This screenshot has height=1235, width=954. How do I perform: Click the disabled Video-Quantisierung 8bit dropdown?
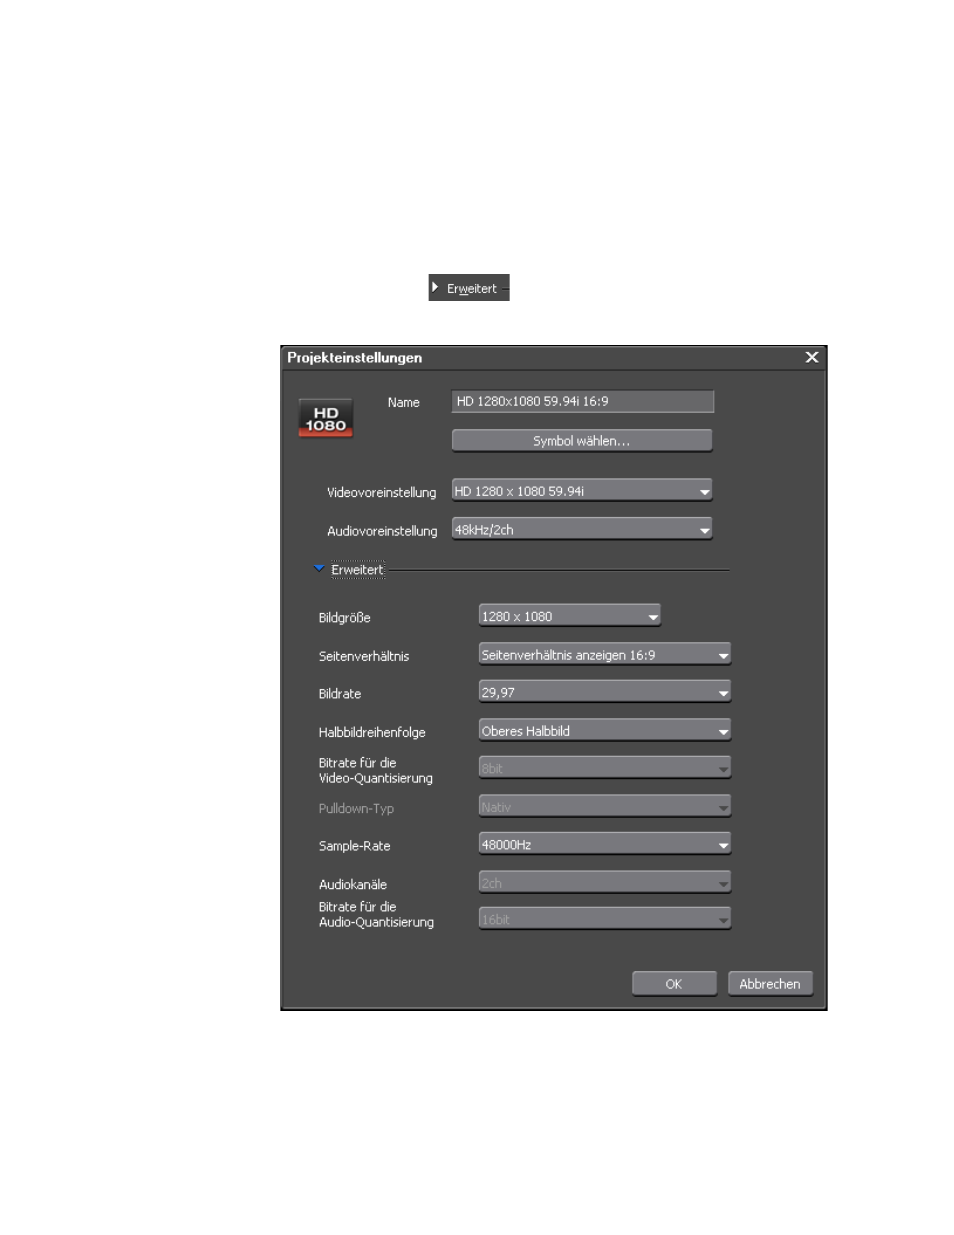click(605, 768)
